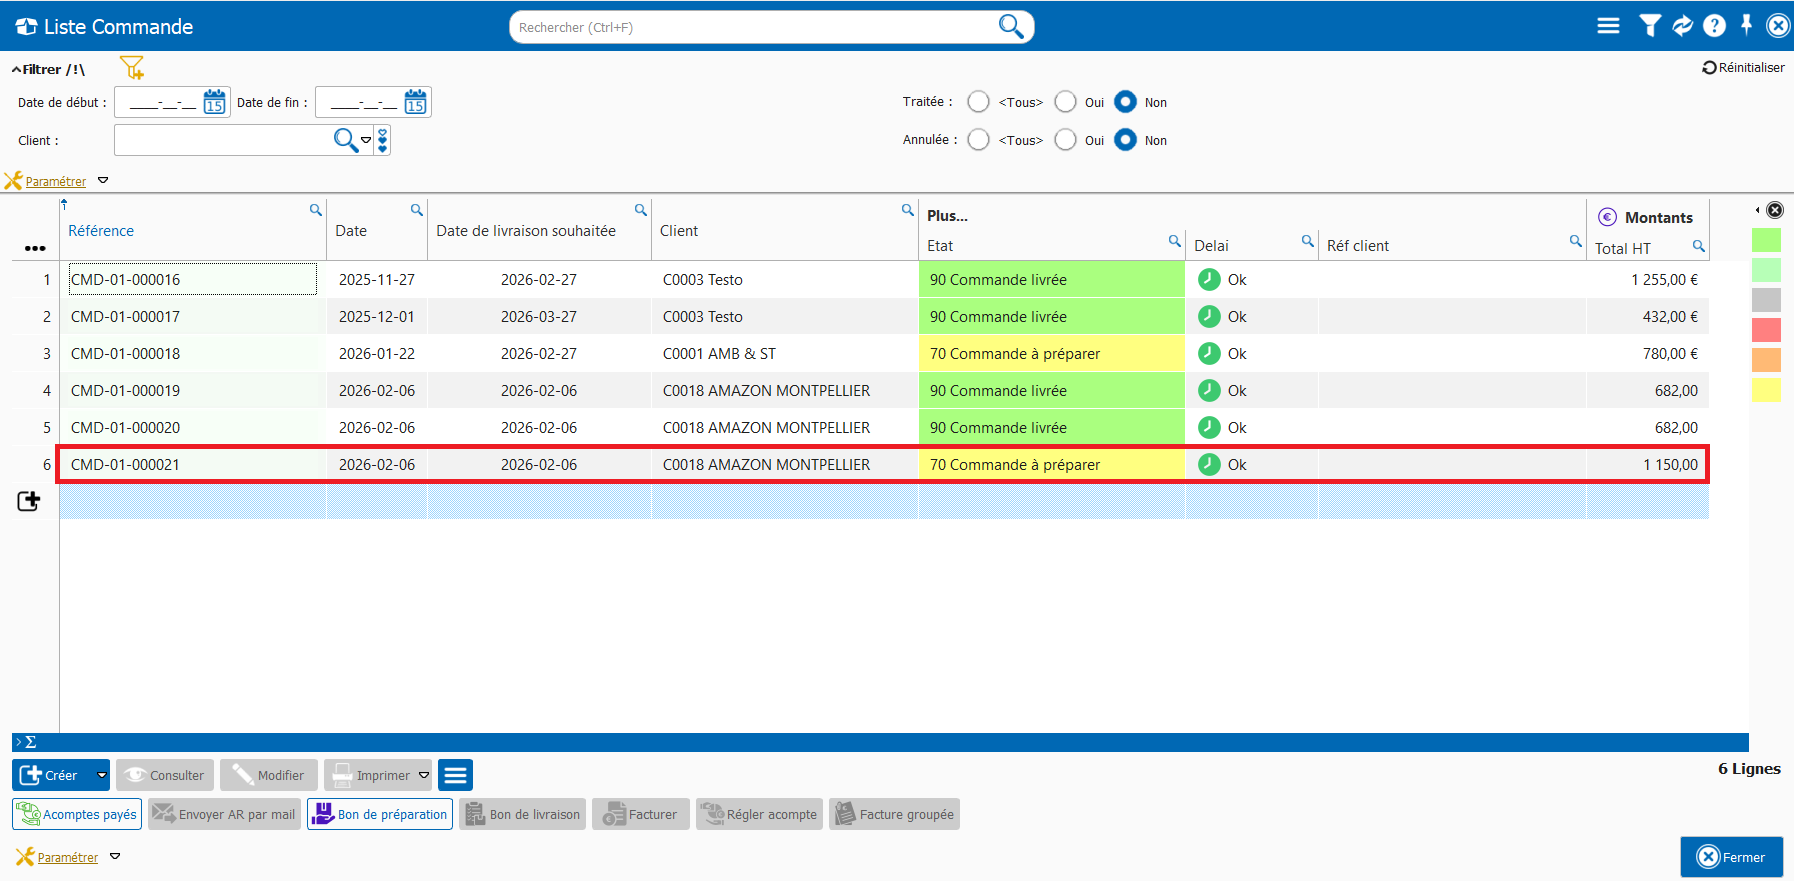Pin the window with the pushpin icon
This screenshot has width=1794, height=881.
pyautogui.click(x=1746, y=26)
